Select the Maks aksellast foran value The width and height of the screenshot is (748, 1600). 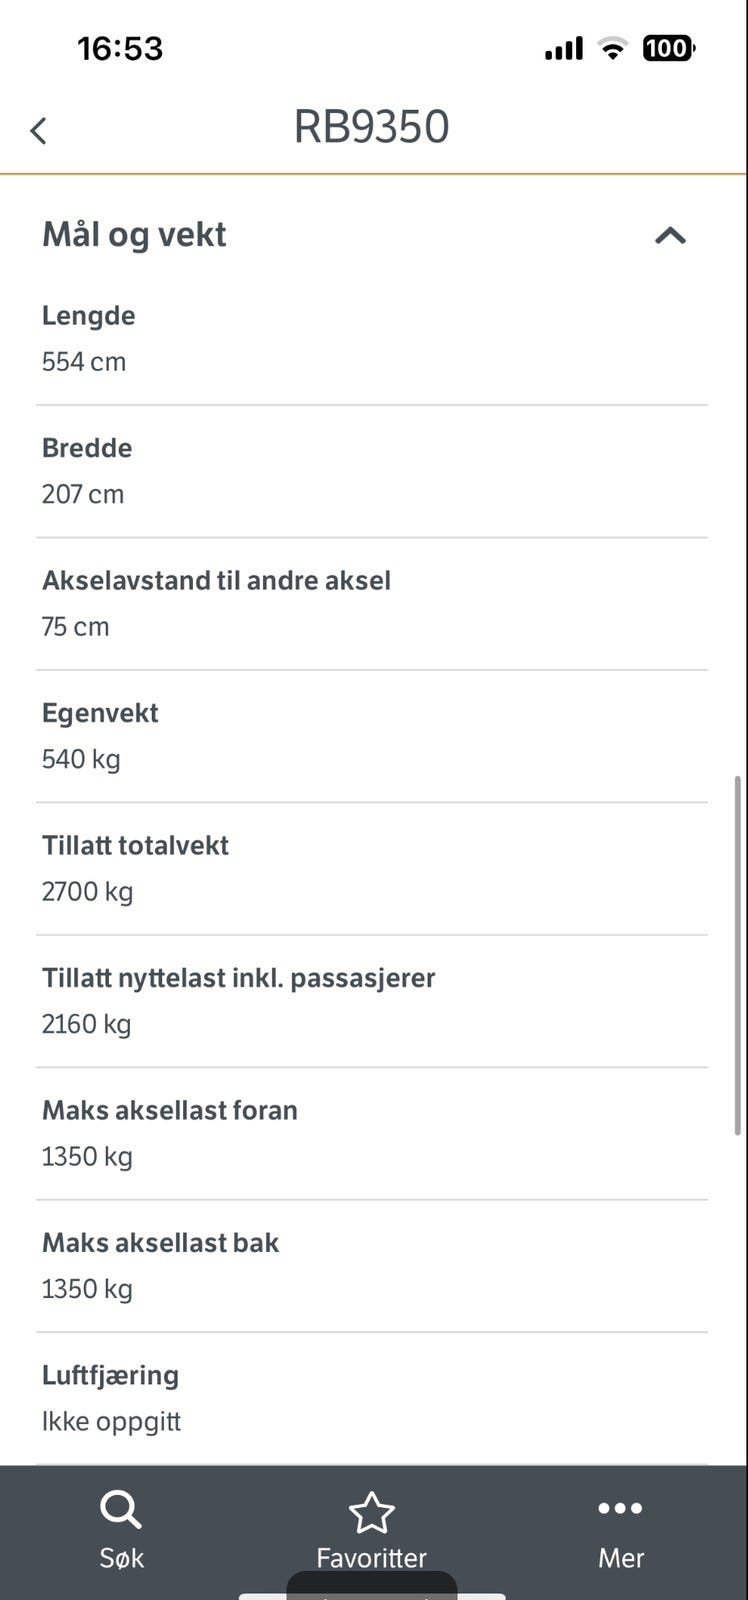tap(87, 1157)
